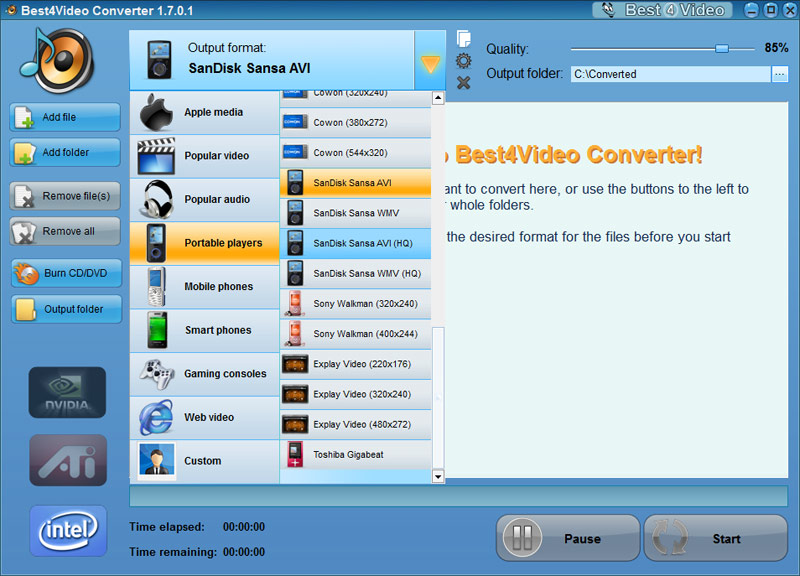Click the Add folder button
The image size is (800, 576).
click(65, 152)
